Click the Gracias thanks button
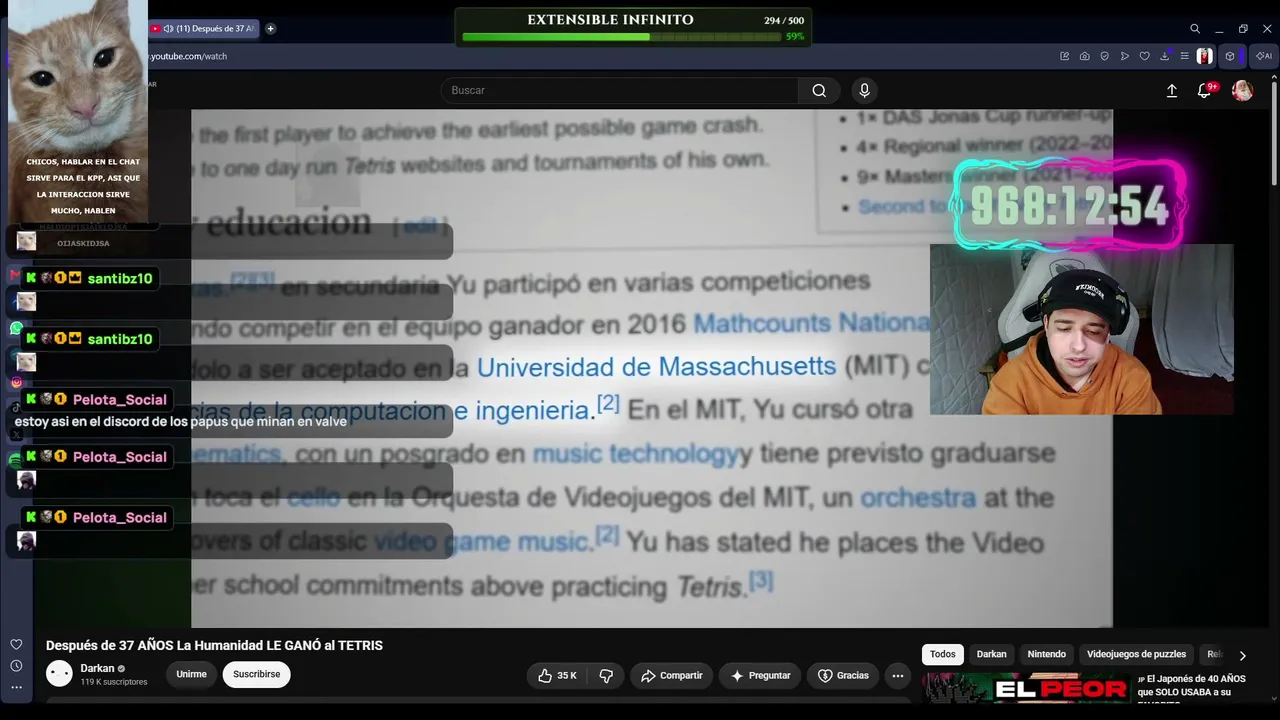The width and height of the screenshot is (1280, 720). coord(843,676)
